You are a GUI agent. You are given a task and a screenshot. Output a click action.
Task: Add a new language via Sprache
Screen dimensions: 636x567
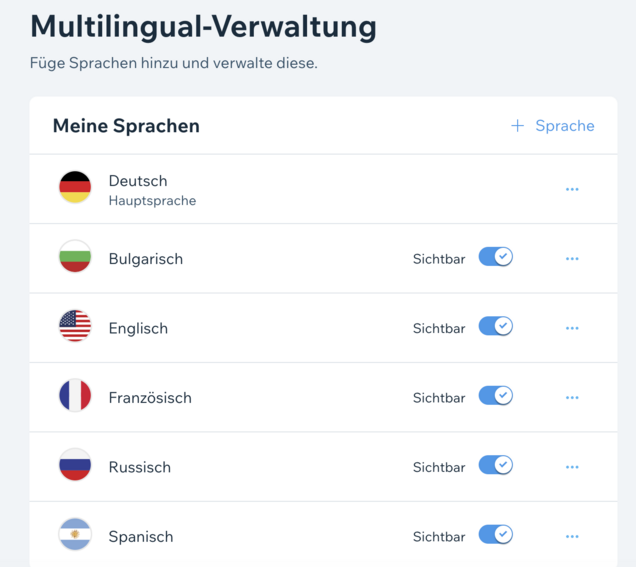pyautogui.click(x=552, y=126)
